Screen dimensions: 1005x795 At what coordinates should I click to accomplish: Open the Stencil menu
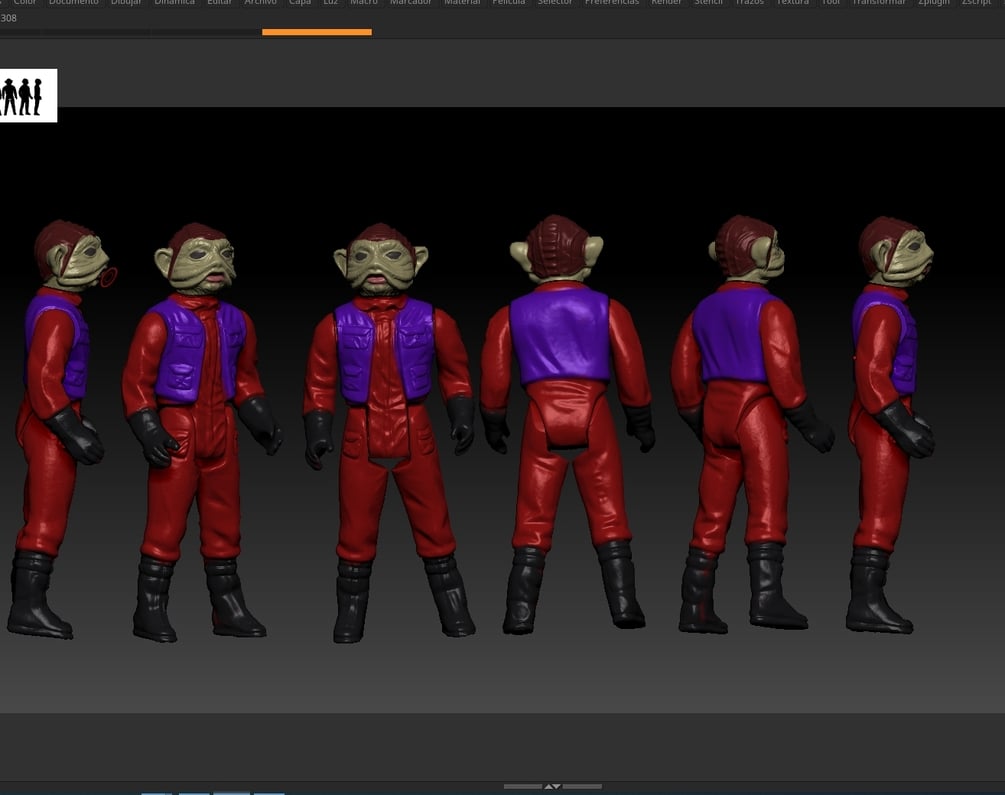[708, 3]
